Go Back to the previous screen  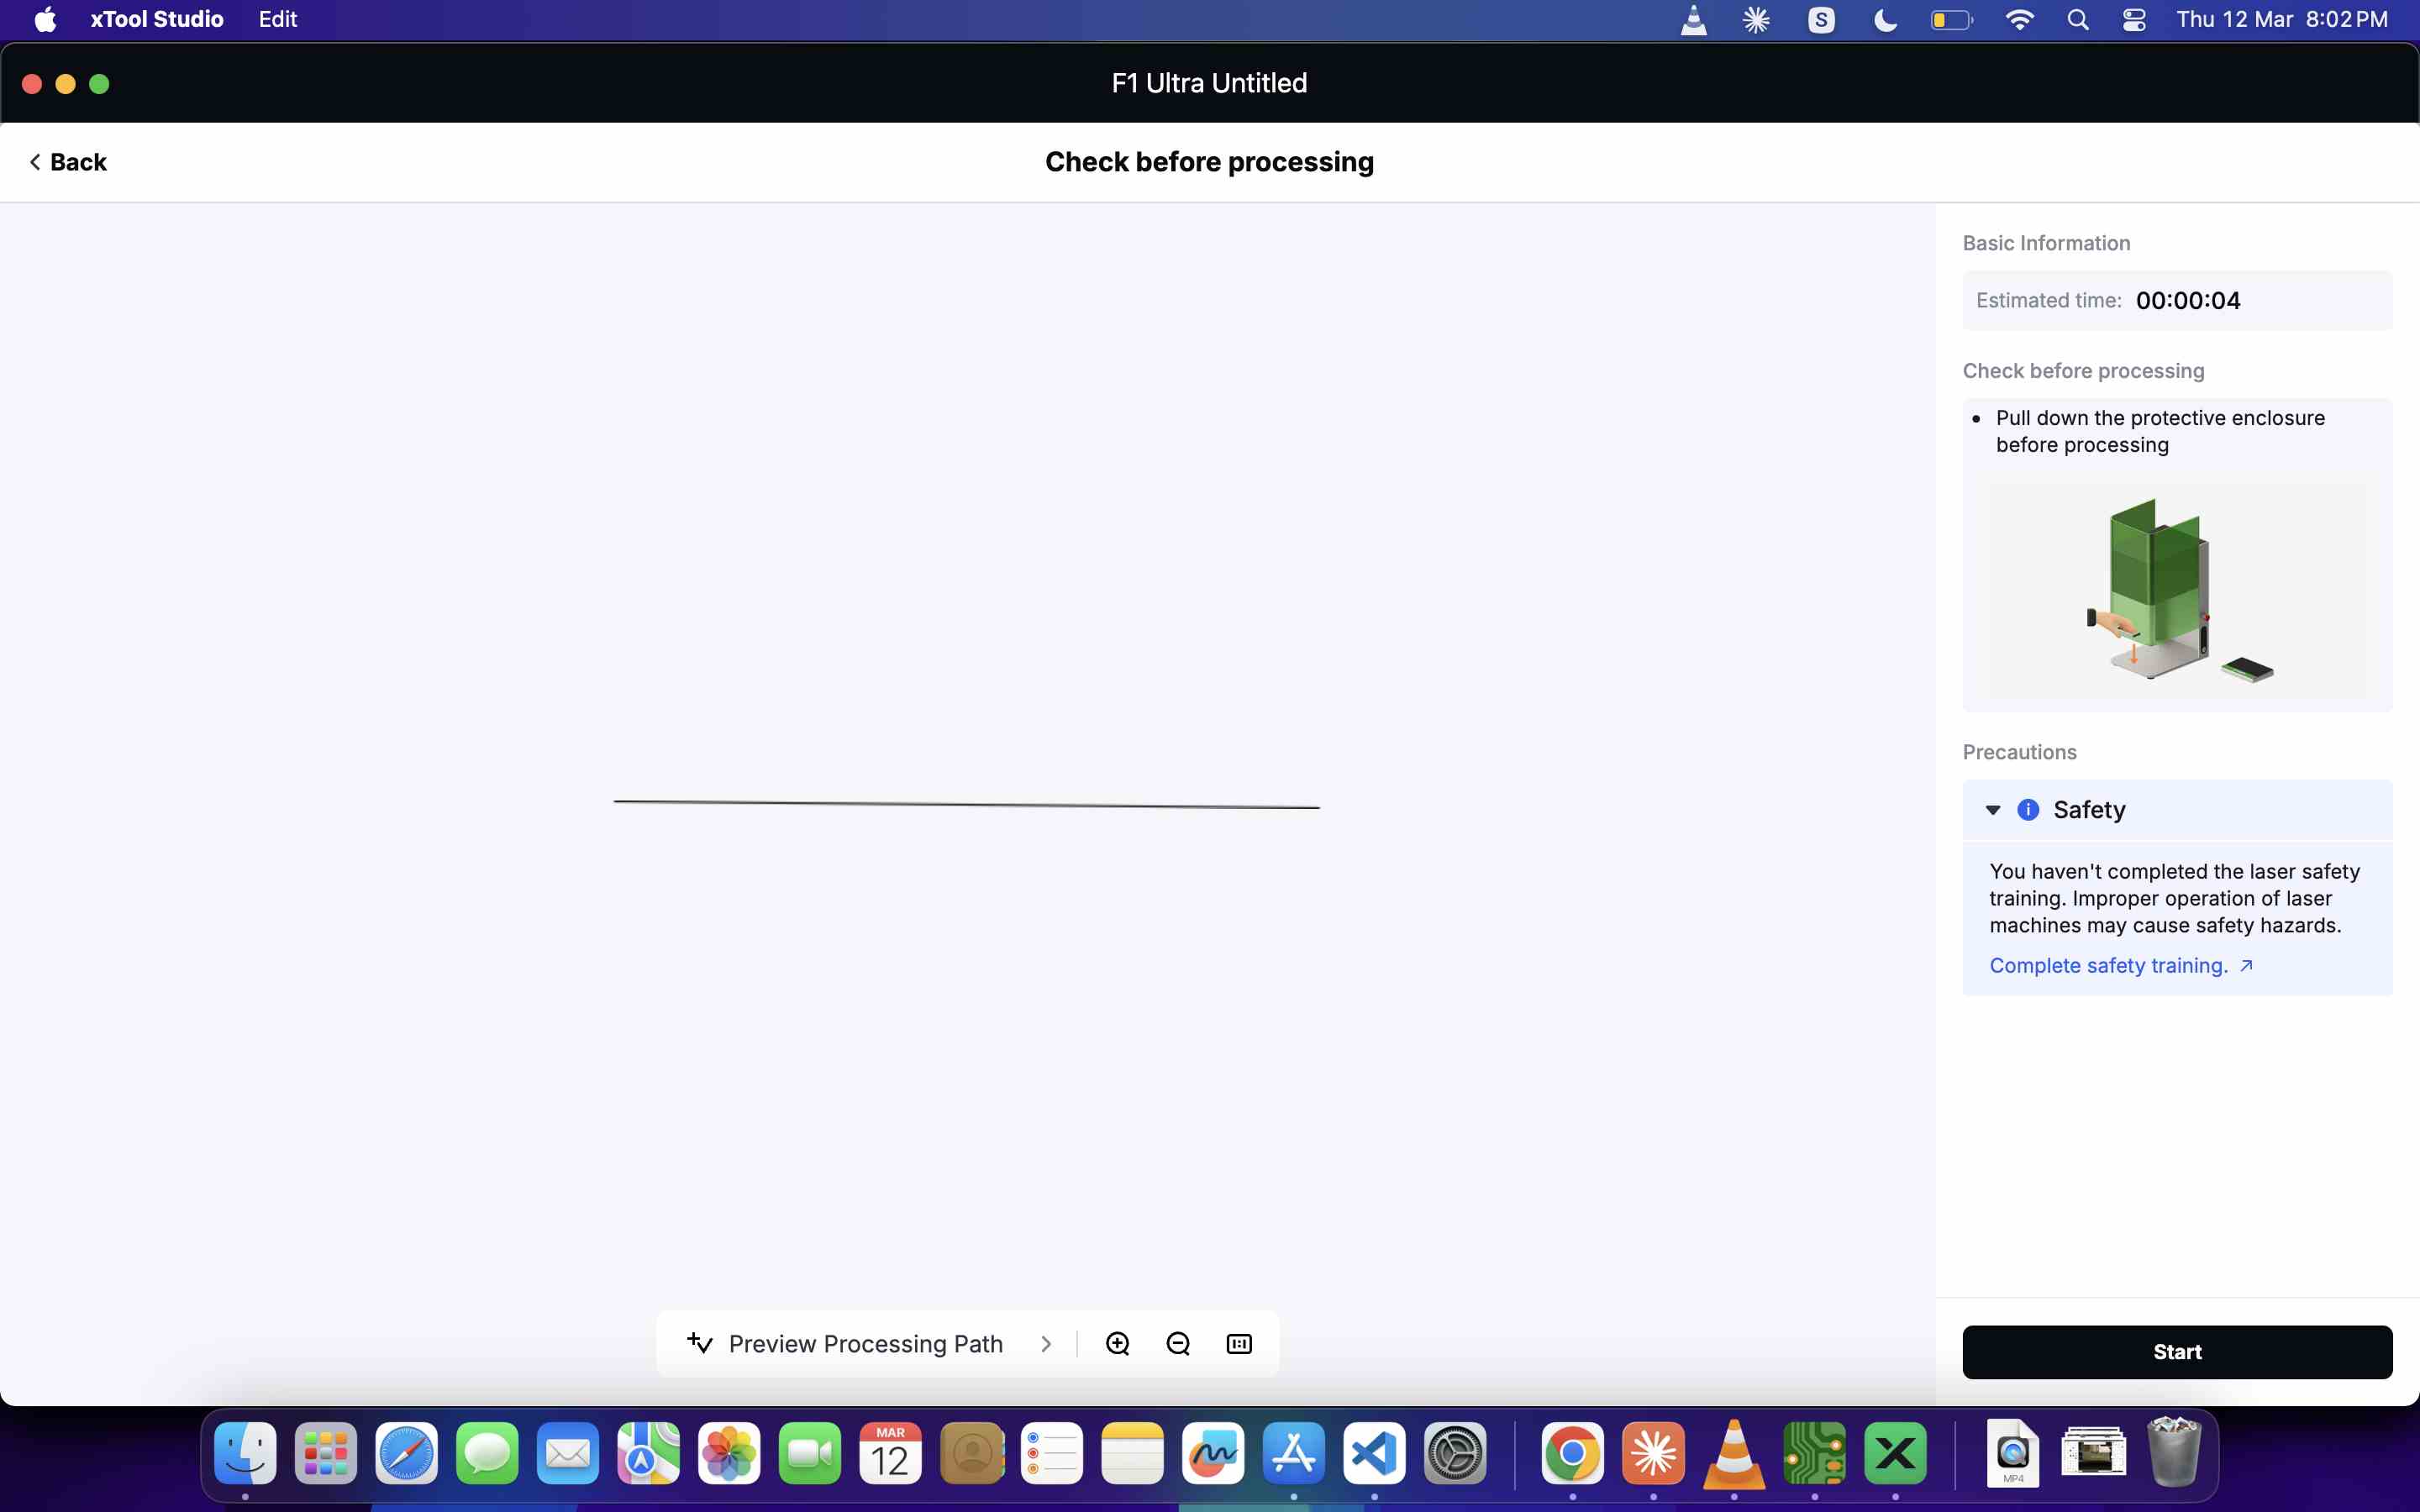pyautogui.click(x=68, y=162)
